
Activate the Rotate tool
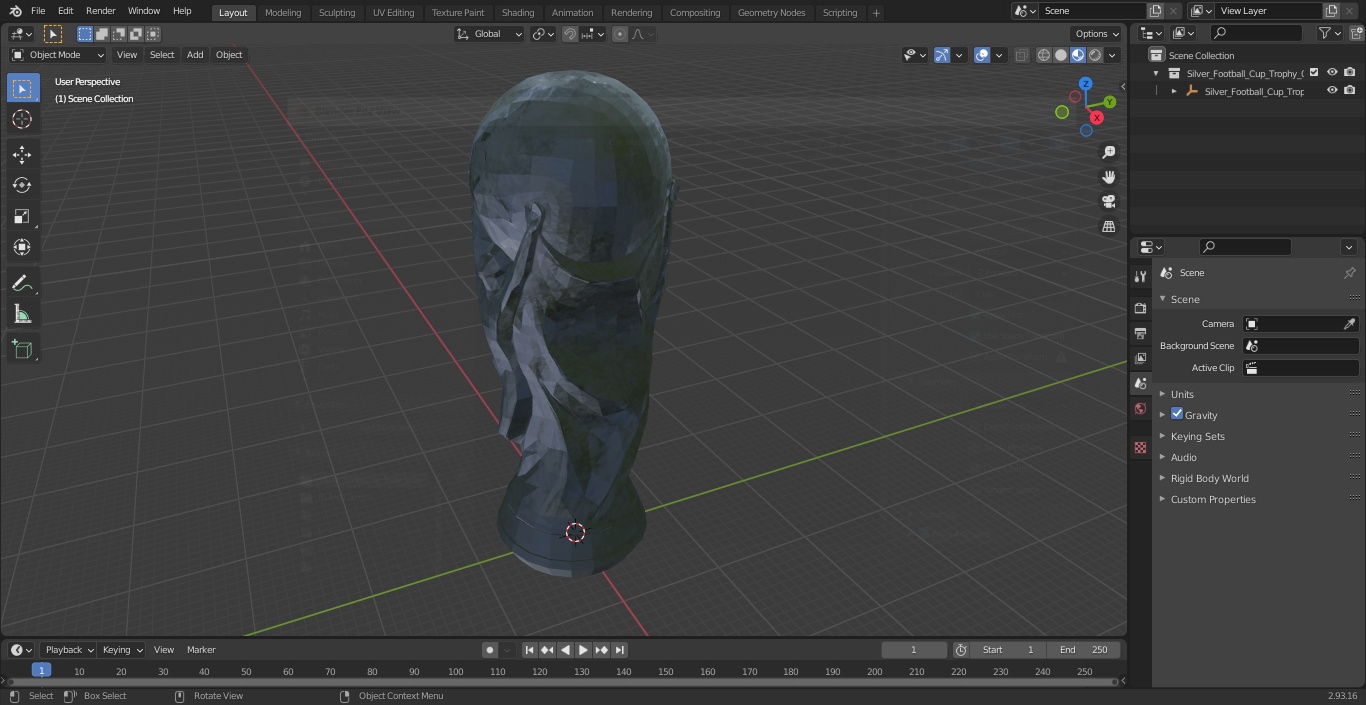[x=22, y=185]
